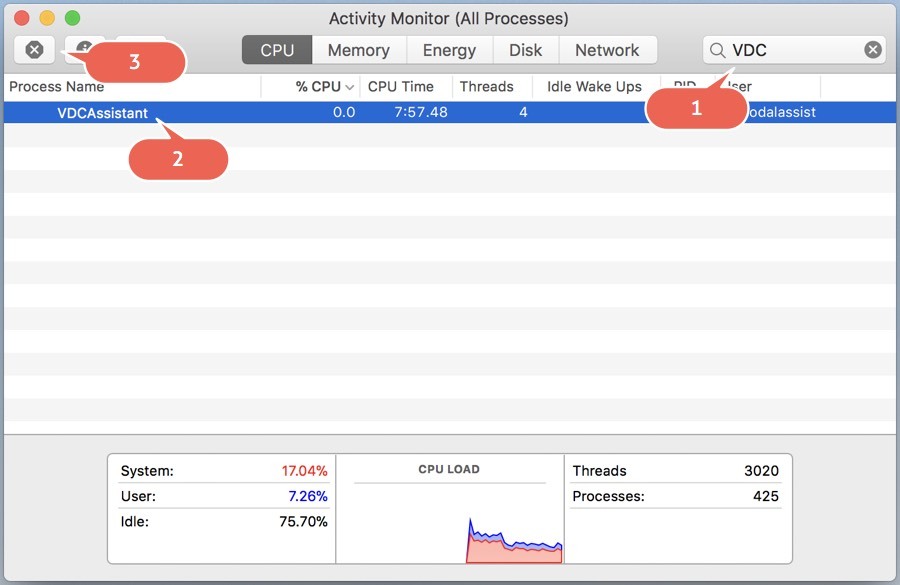This screenshot has width=900, height=585.
Task: Click the User 7.26% value
Action: point(308,496)
